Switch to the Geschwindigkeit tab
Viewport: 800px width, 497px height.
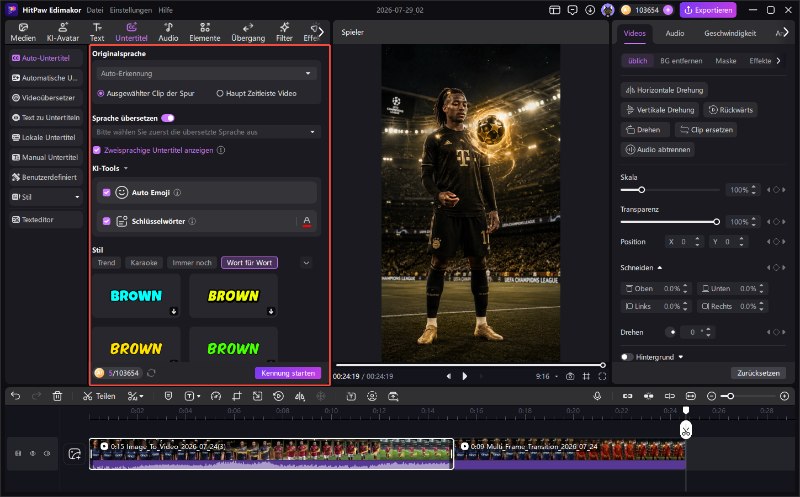tap(730, 33)
